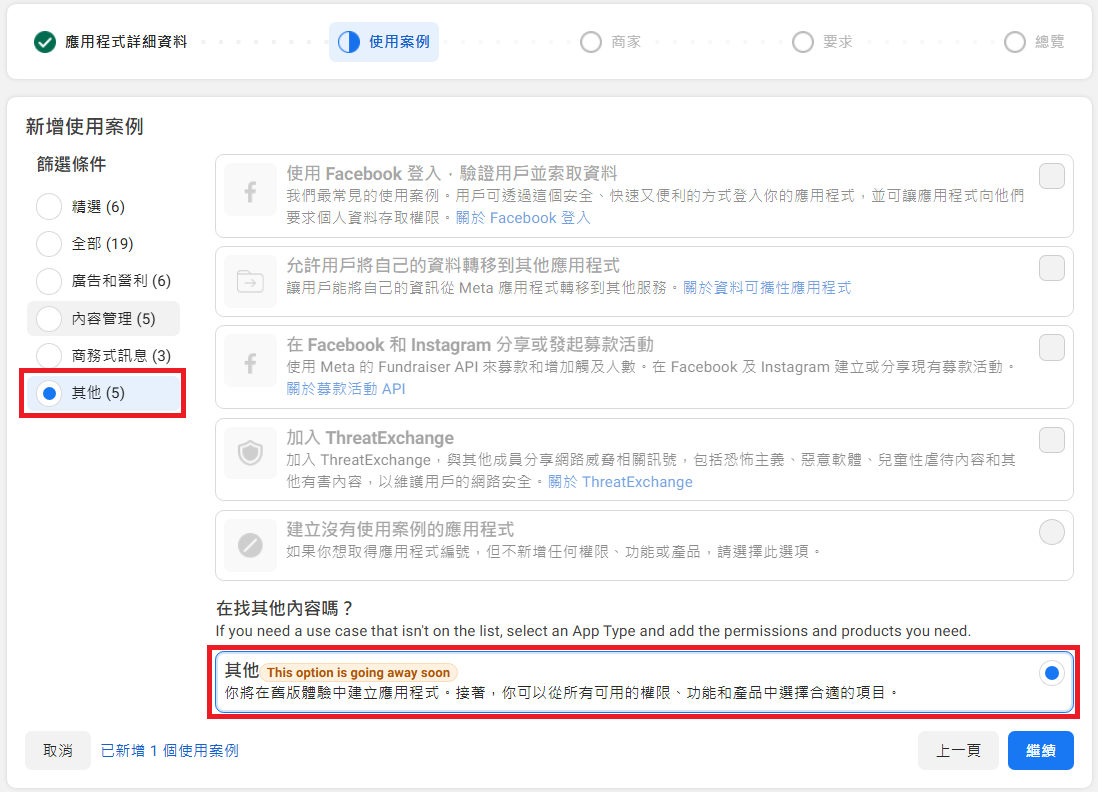Click the 使用 Facebook 登入 card title

tap(452, 174)
